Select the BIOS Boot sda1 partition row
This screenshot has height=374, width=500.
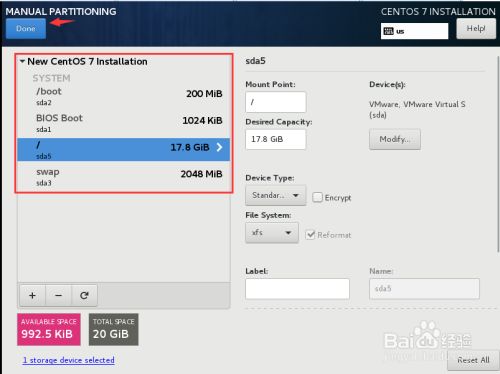[124, 123]
